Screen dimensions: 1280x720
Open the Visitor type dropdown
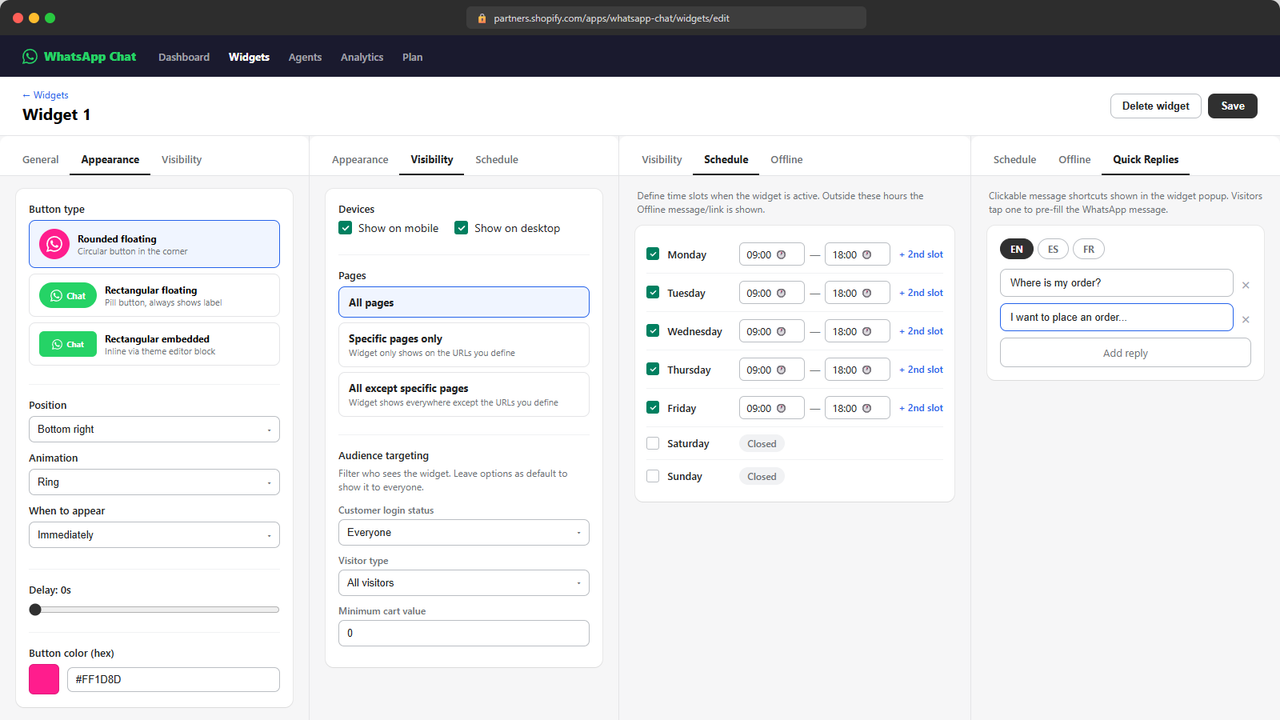(464, 583)
